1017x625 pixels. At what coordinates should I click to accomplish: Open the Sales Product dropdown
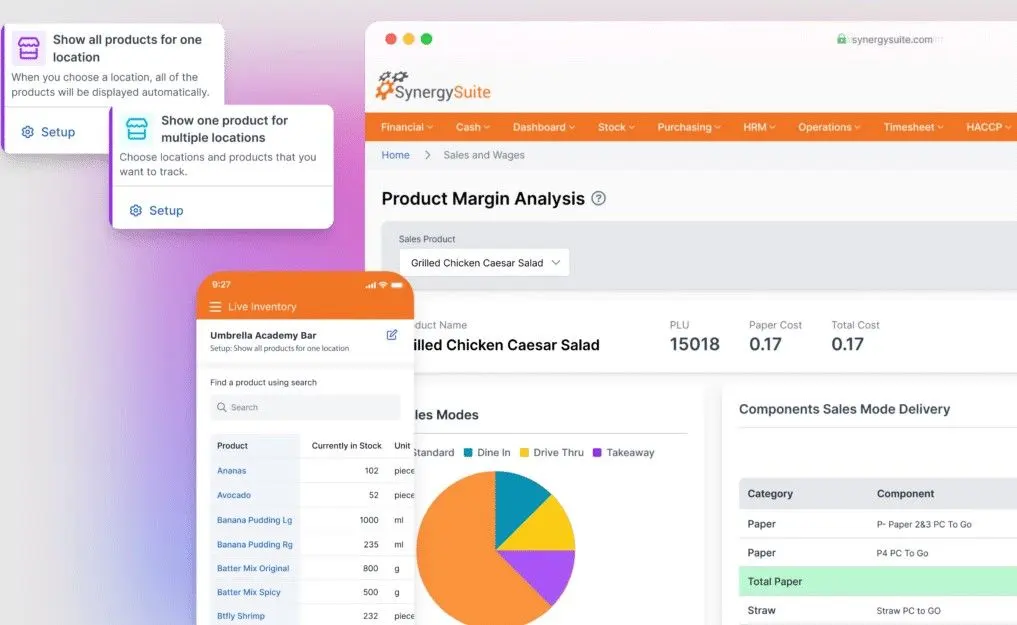(x=485, y=263)
